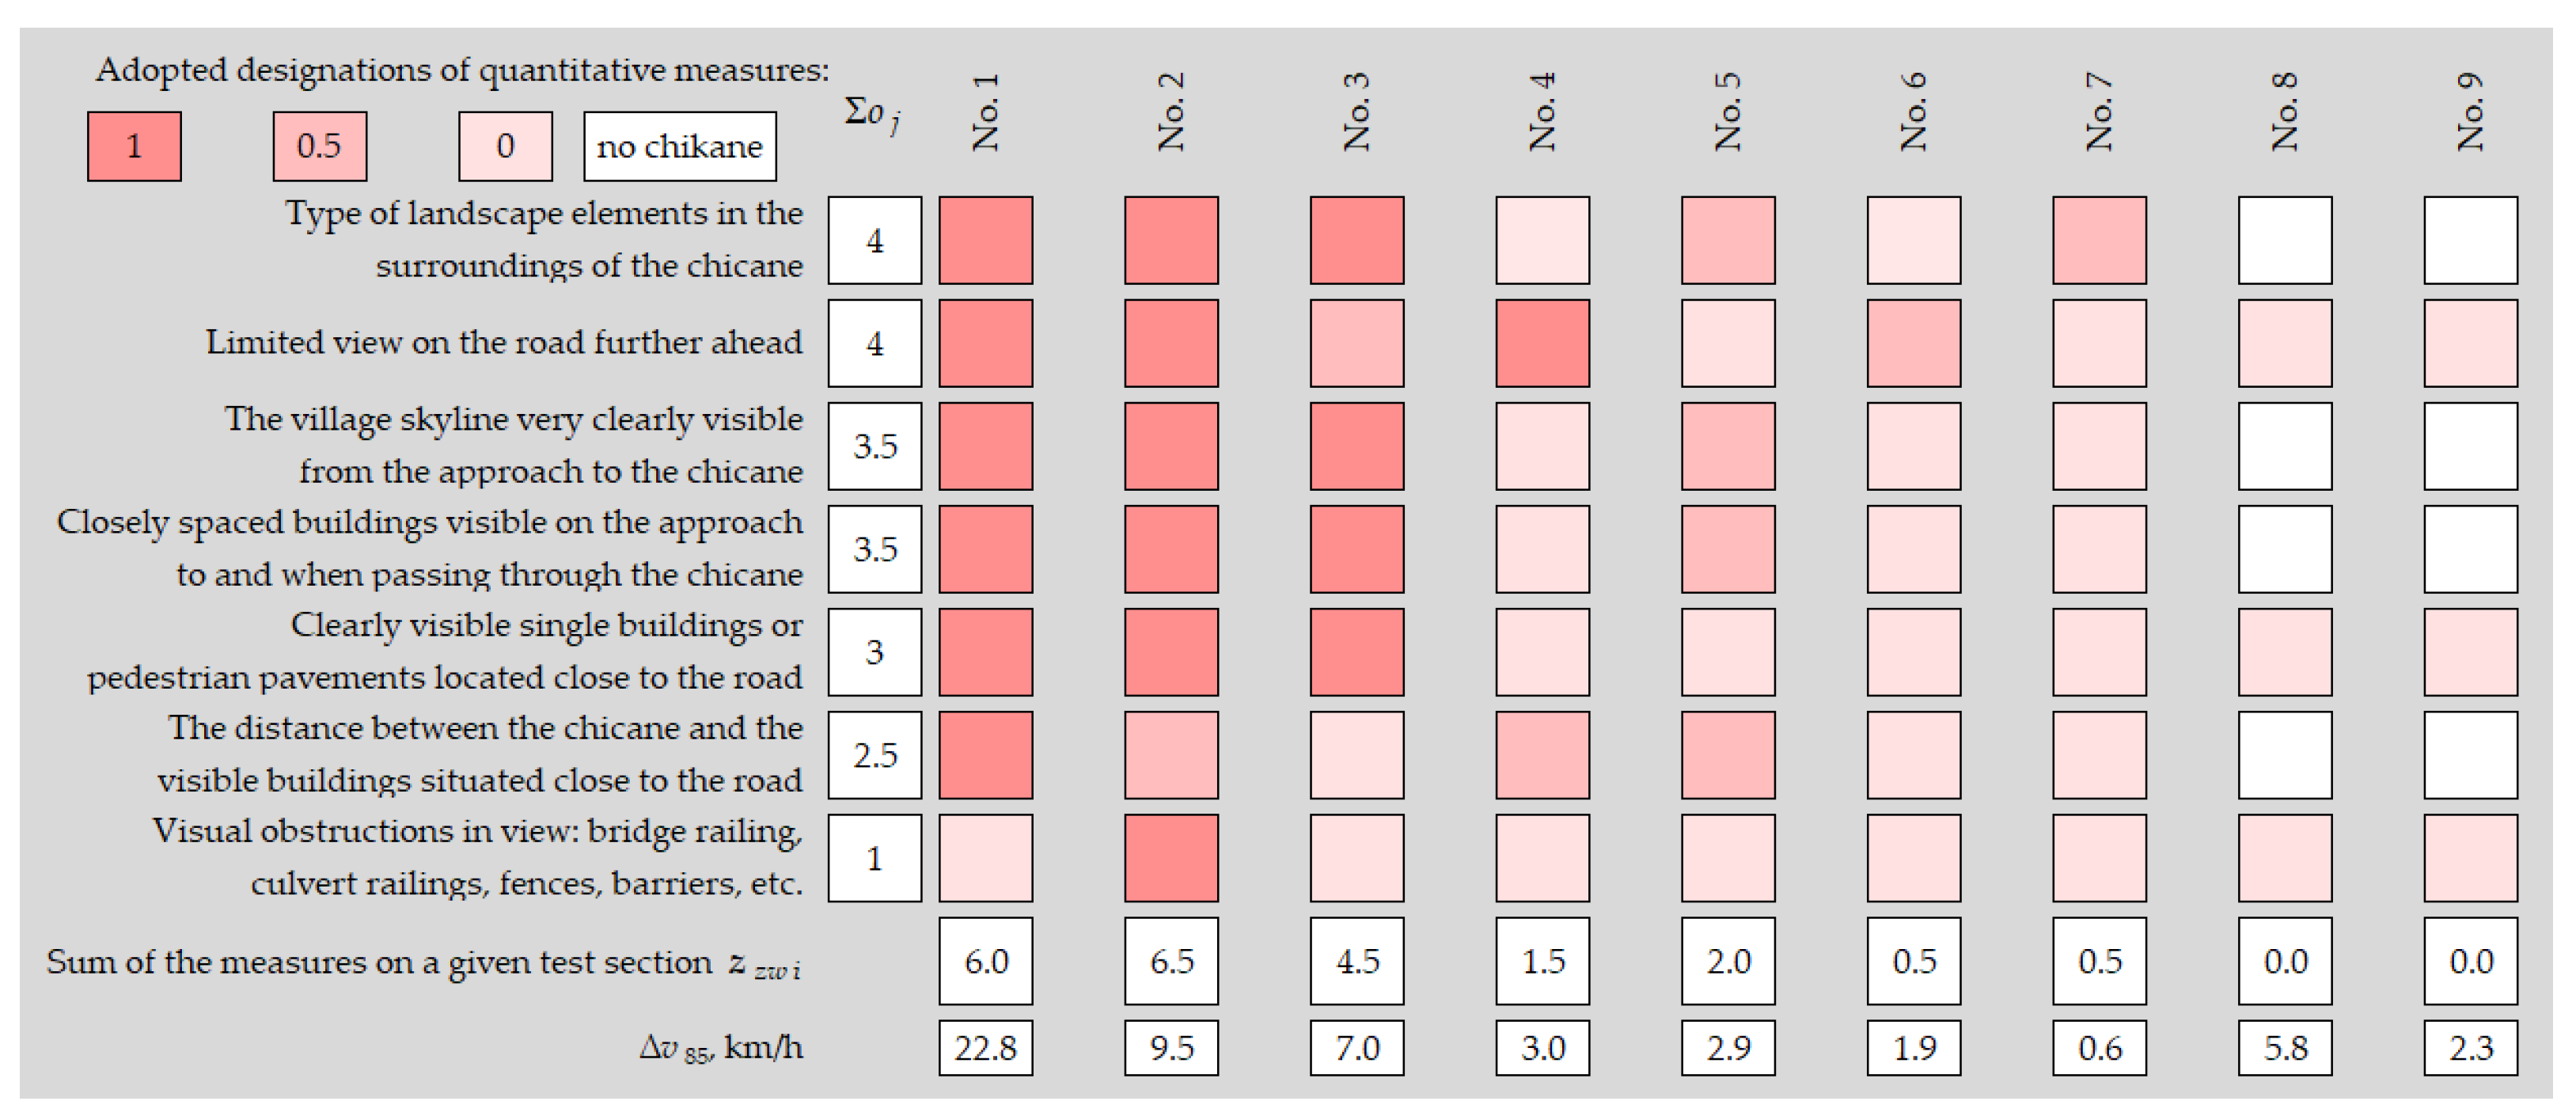Select the Δv85 cell showing 5.8
Image resolution: width=2576 pixels, height=1120 pixels.
coord(2285,1047)
